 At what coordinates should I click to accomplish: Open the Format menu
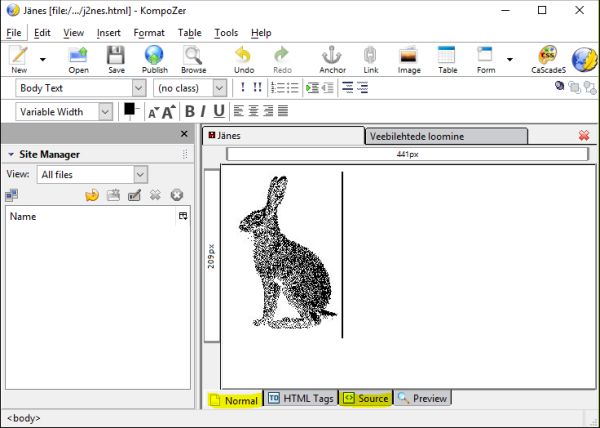[149, 33]
